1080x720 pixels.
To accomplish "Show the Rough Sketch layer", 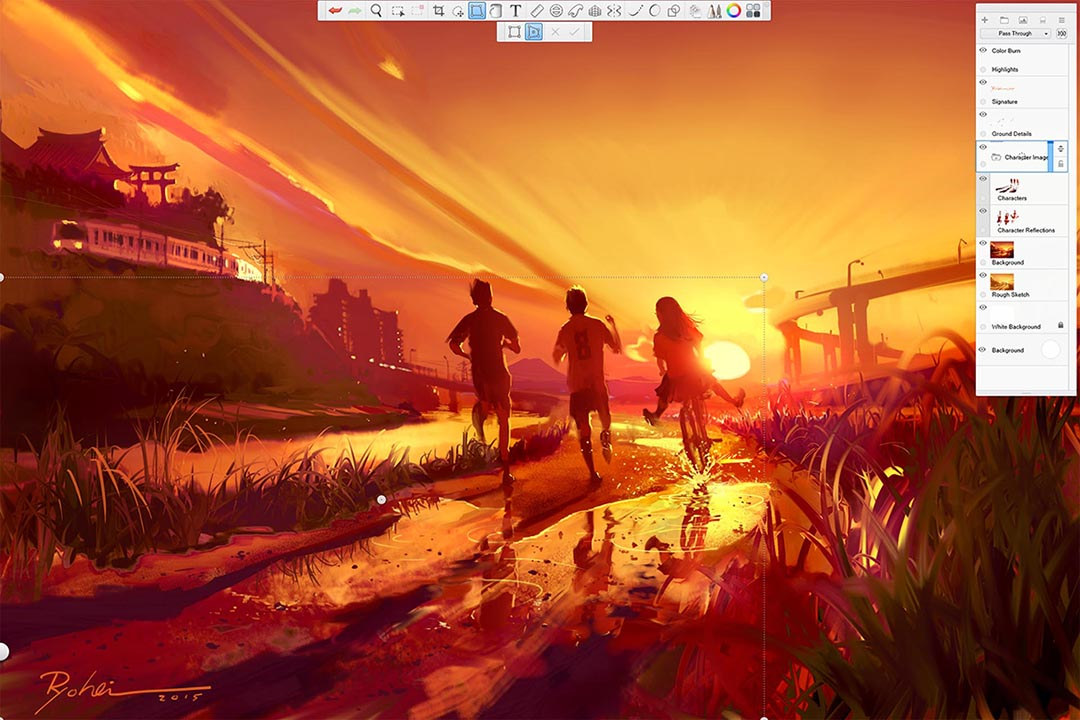I will point(982,276).
